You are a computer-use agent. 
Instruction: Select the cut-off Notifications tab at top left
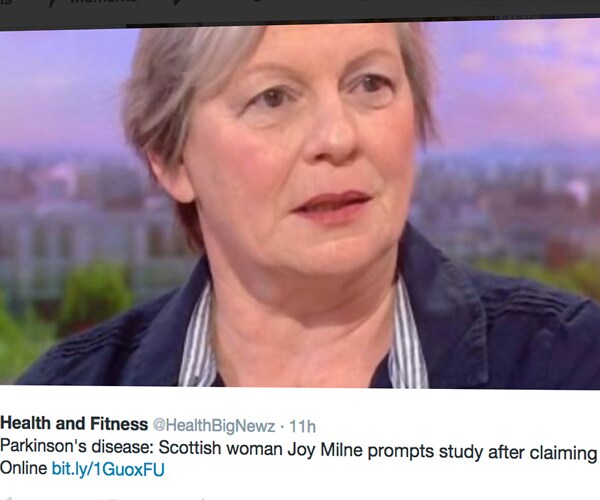(6, 2)
